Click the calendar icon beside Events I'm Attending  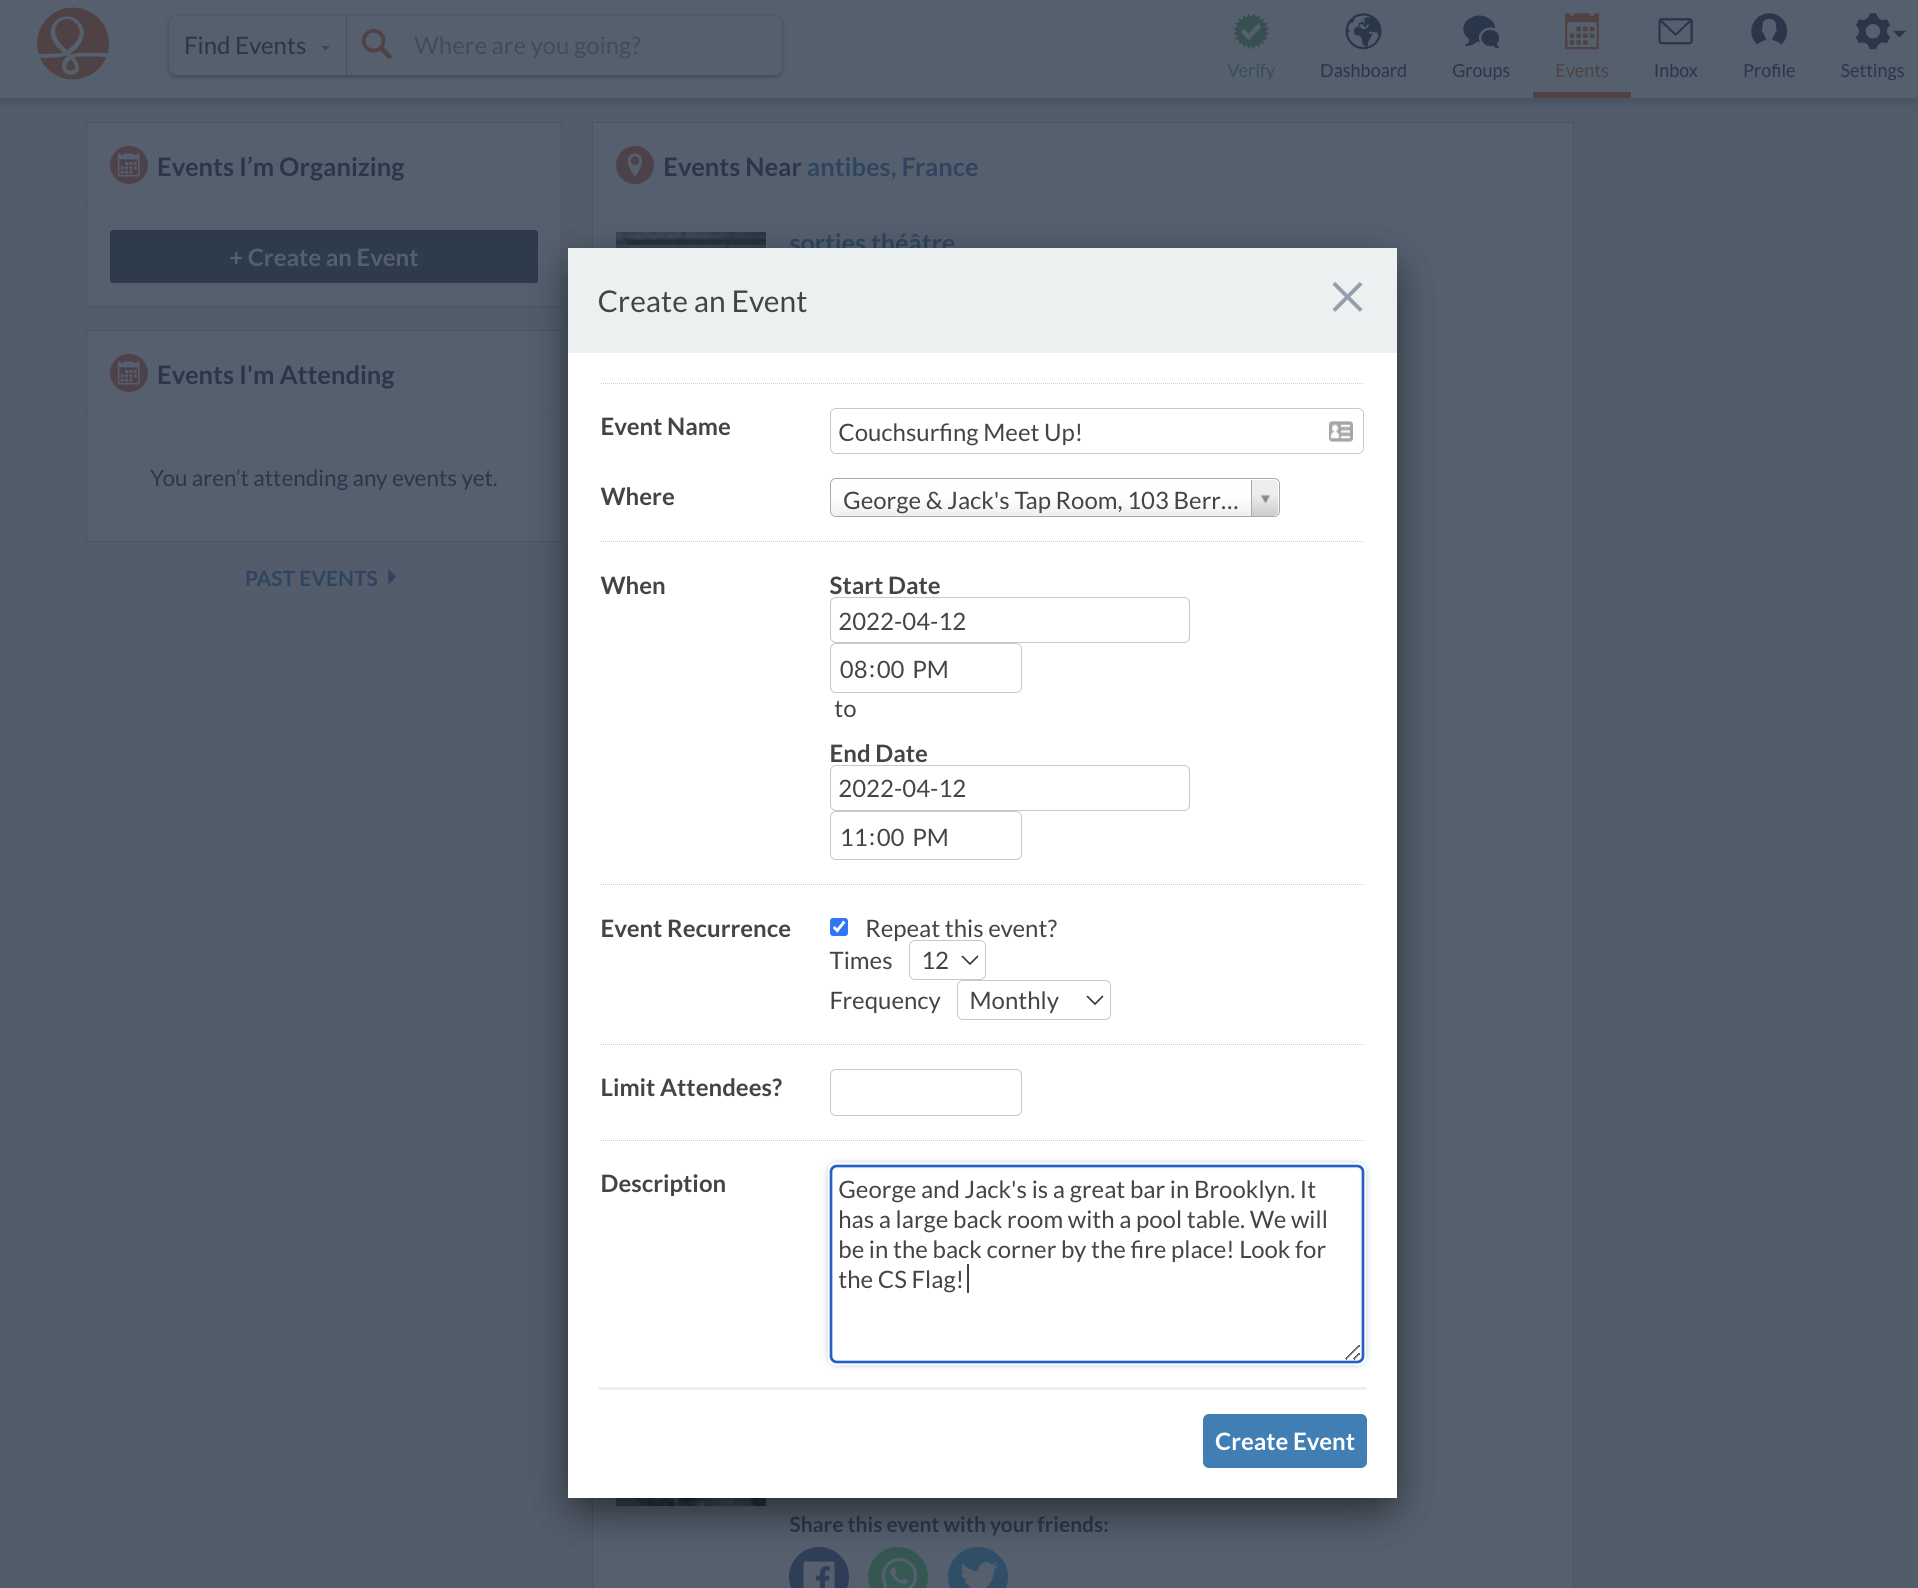[x=128, y=374]
